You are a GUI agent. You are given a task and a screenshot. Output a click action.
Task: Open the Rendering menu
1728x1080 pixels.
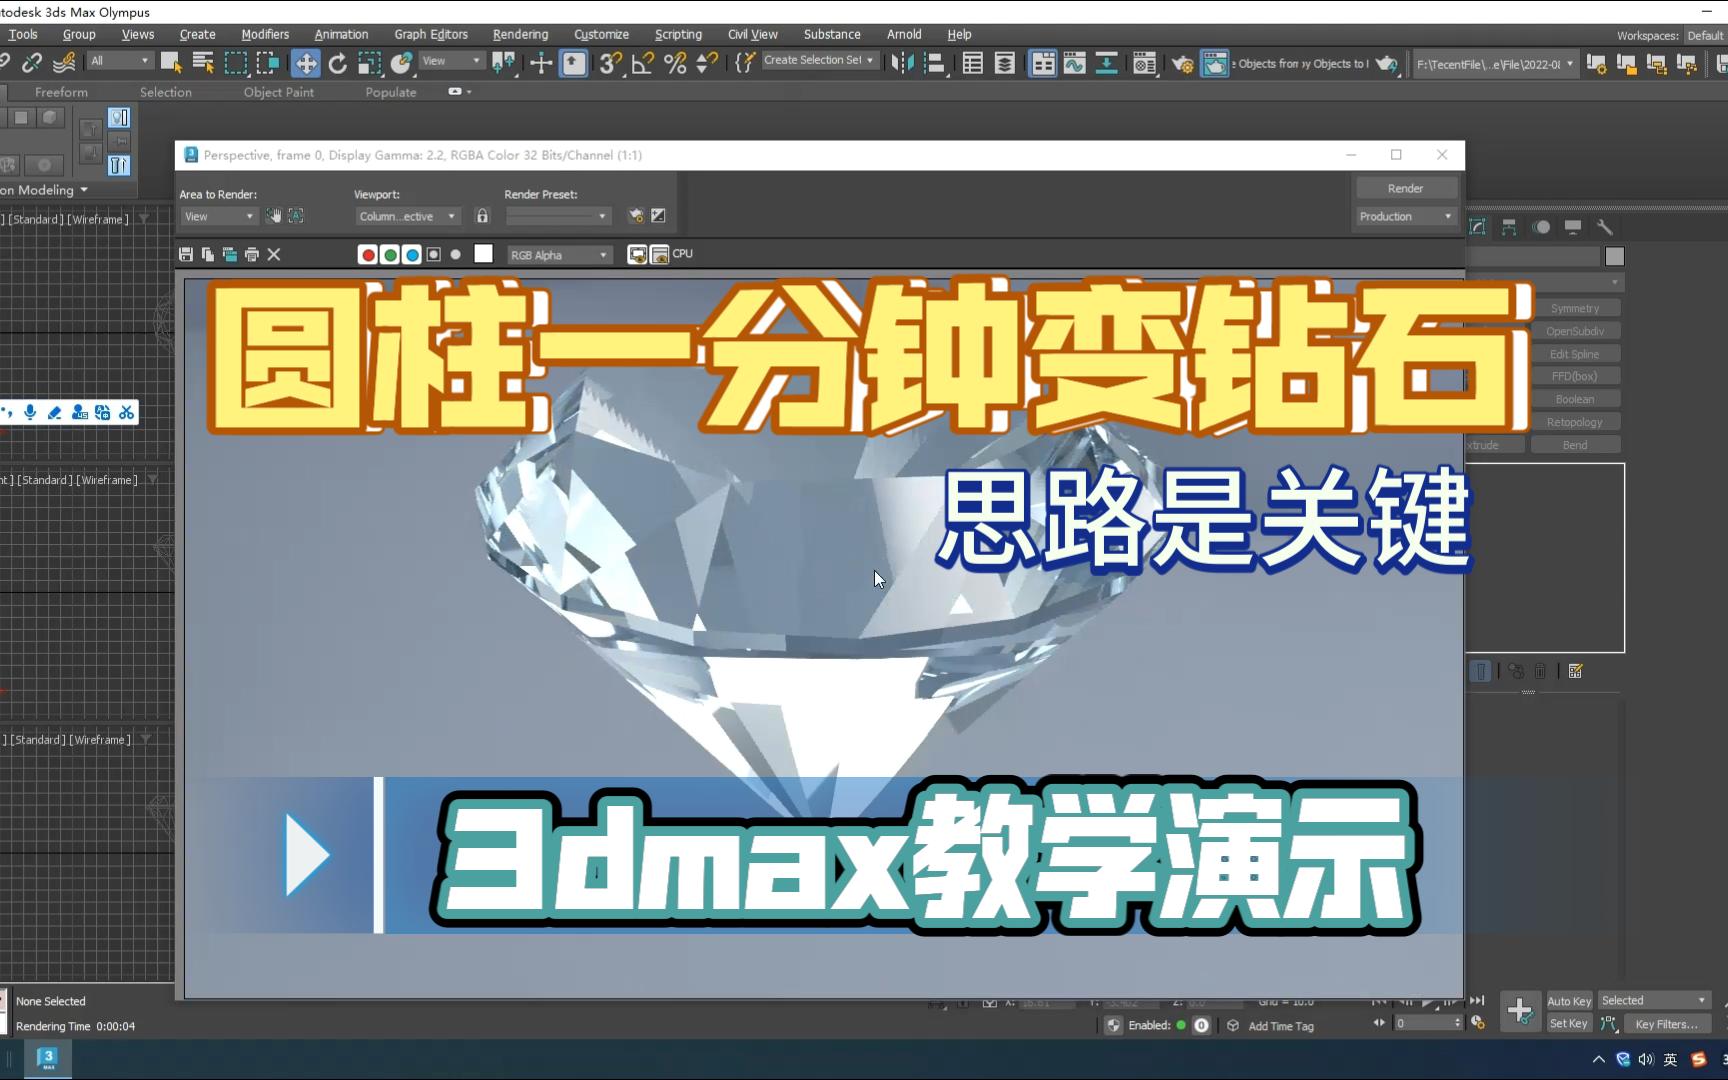pyautogui.click(x=520, y=34)
